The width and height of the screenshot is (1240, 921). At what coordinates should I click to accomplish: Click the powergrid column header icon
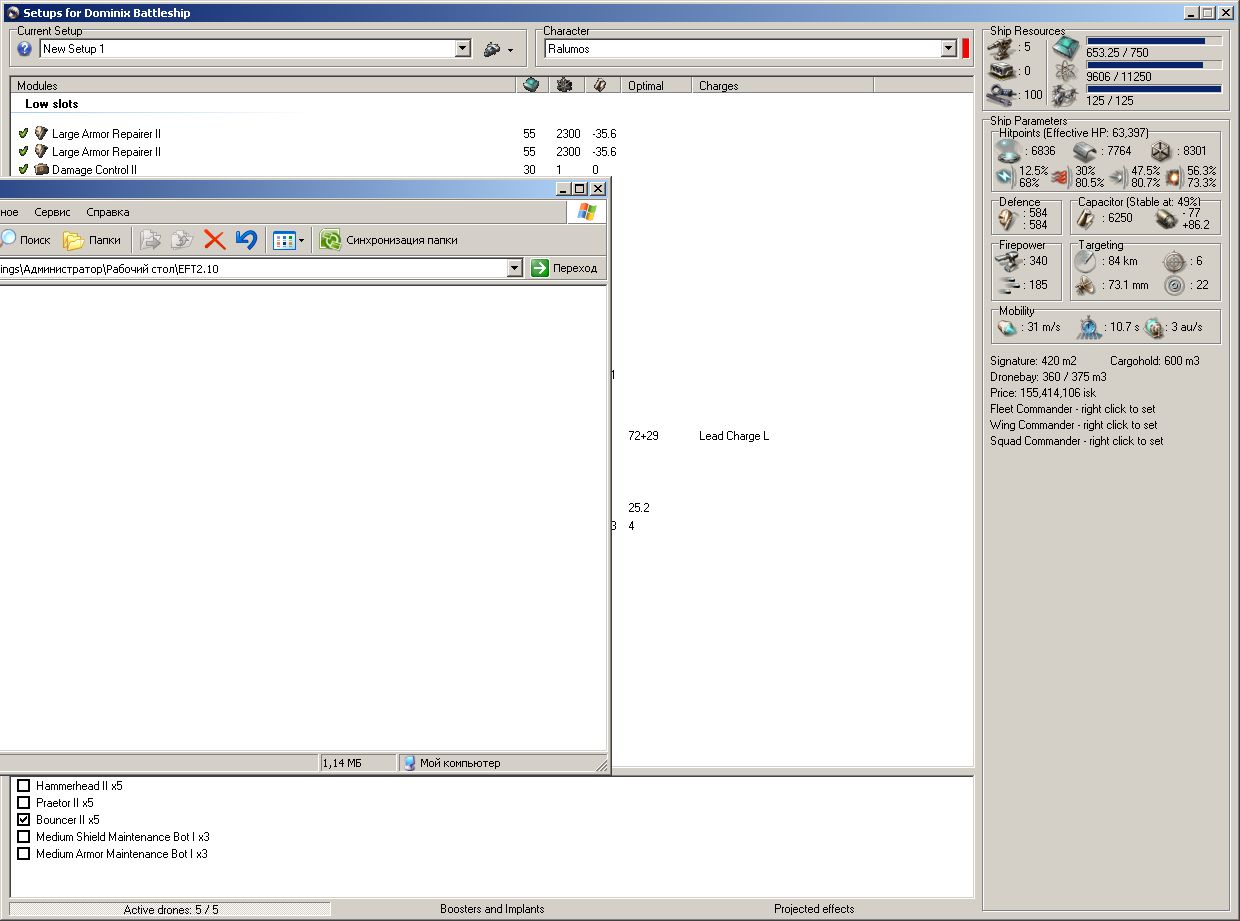click(564, 85)
